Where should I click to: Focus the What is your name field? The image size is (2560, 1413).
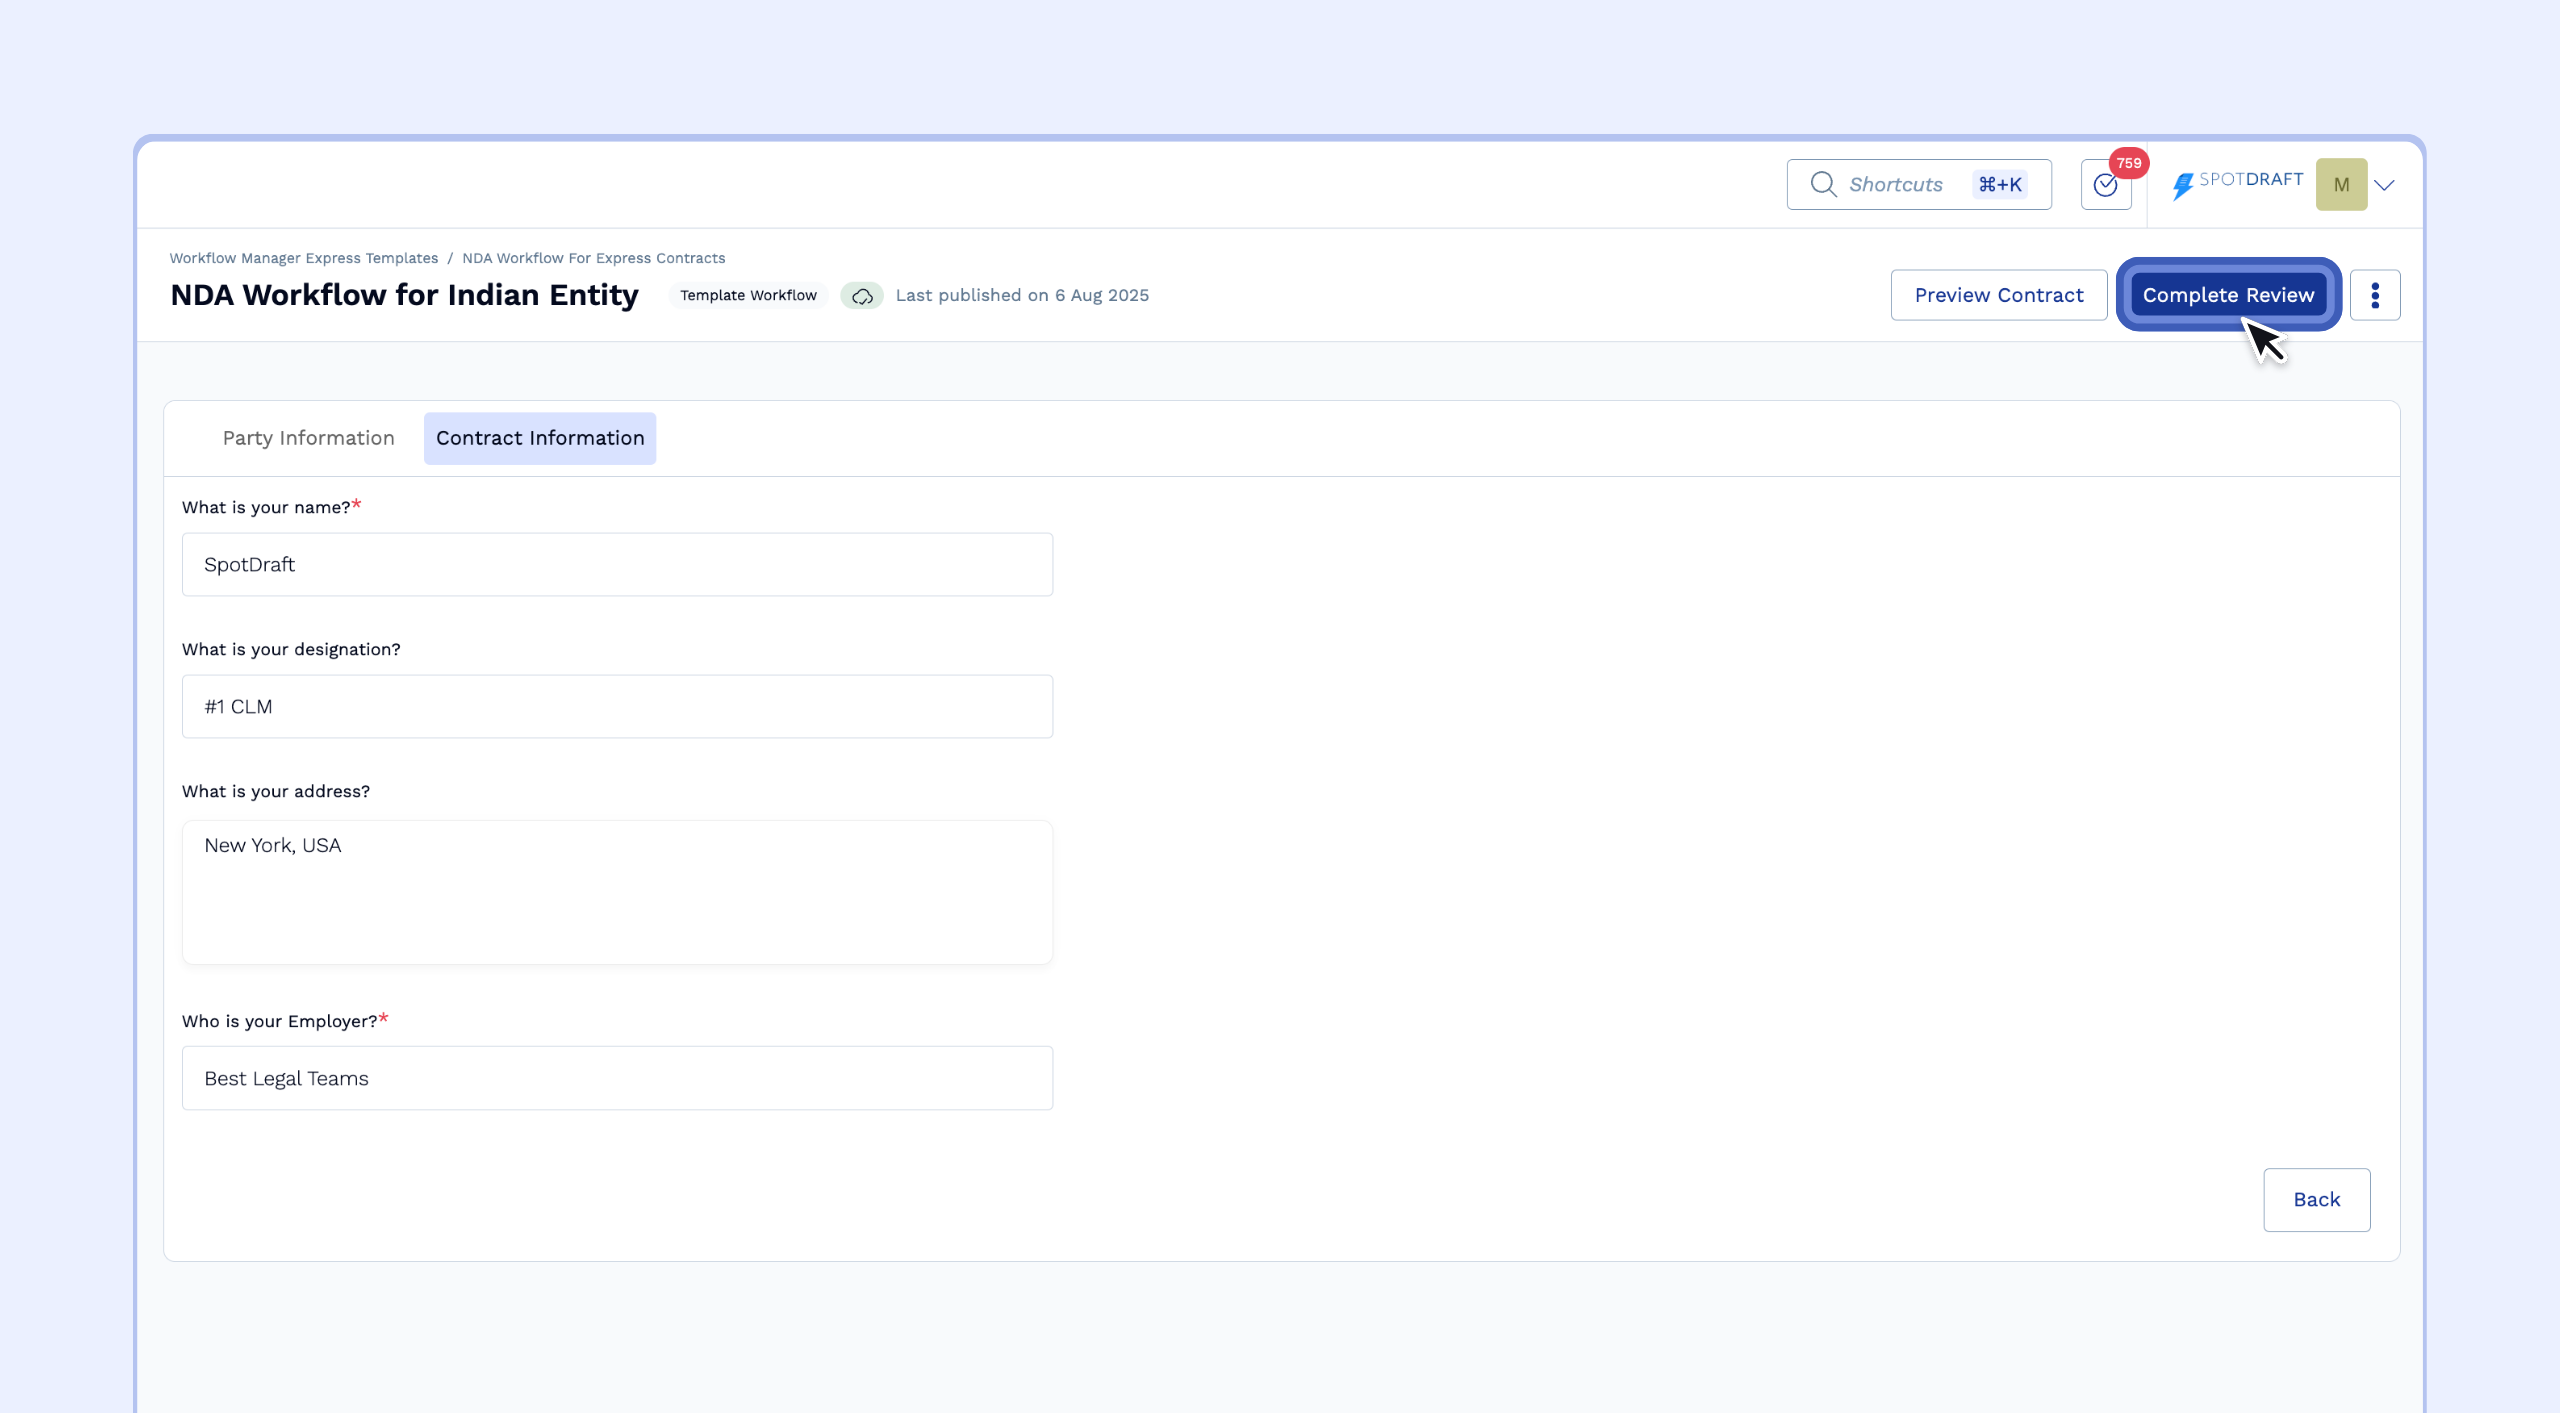tap(617, 565)
